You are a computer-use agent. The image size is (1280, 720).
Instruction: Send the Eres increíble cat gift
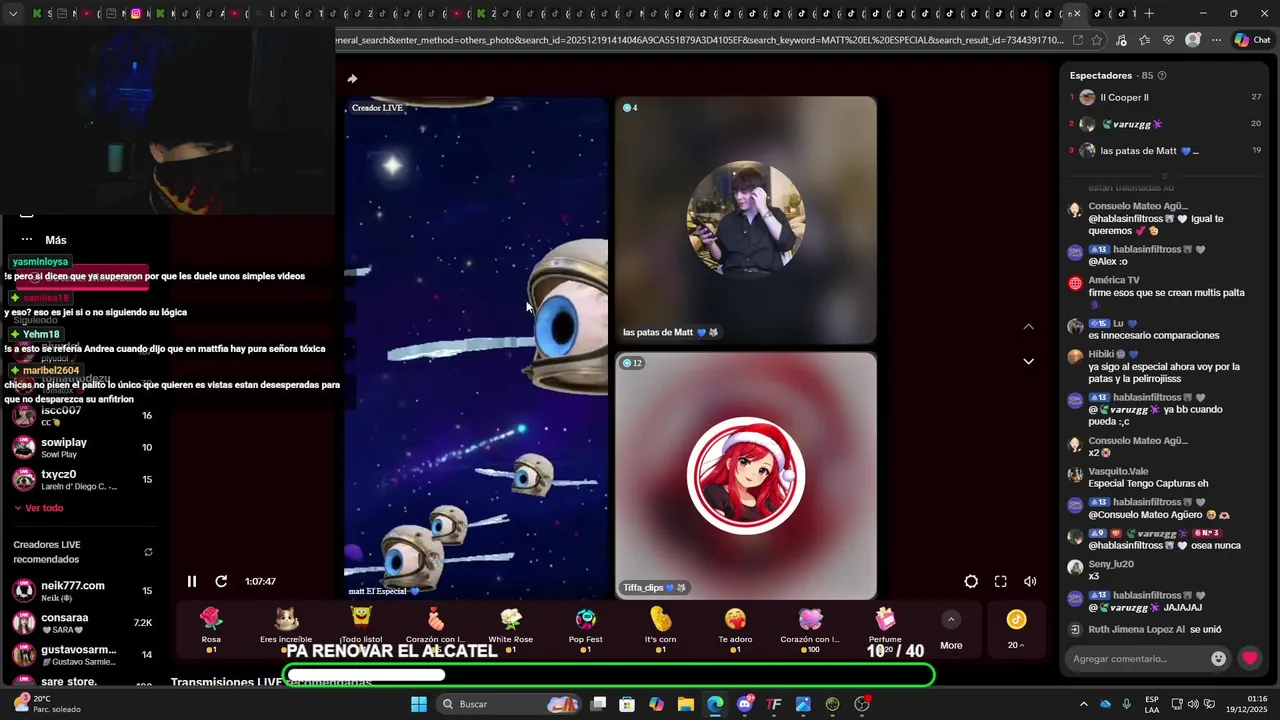pos(286,629)
